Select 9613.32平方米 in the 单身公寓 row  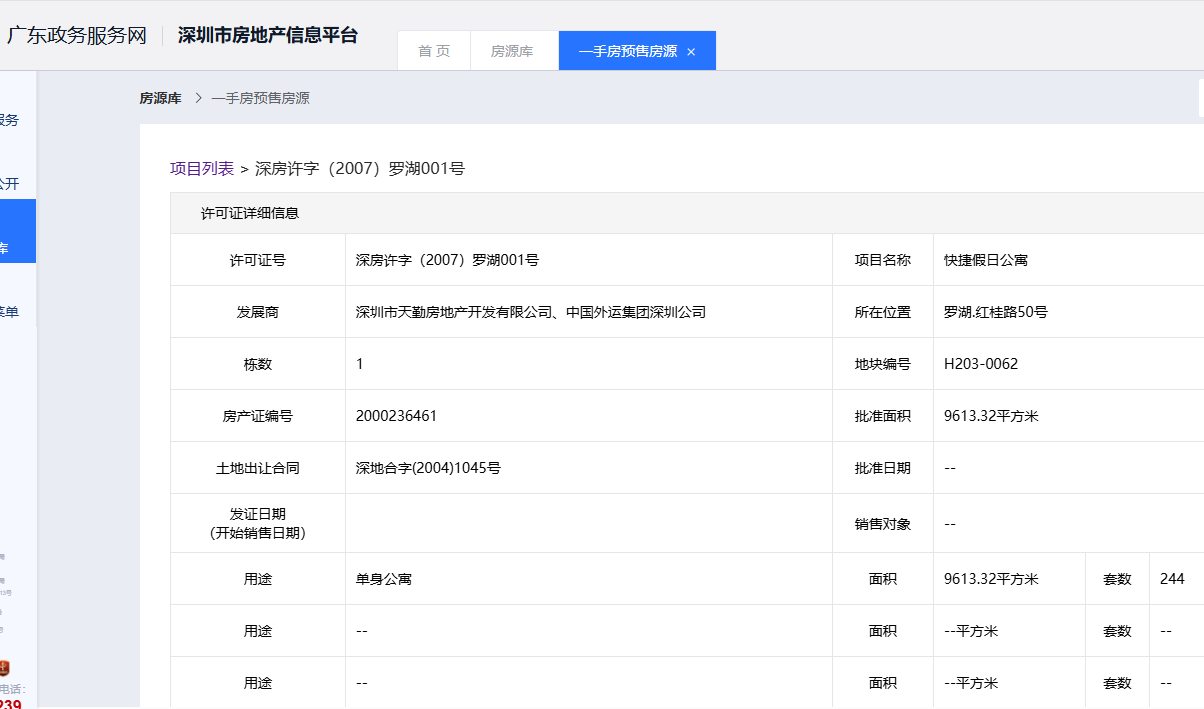pos(991,579)
